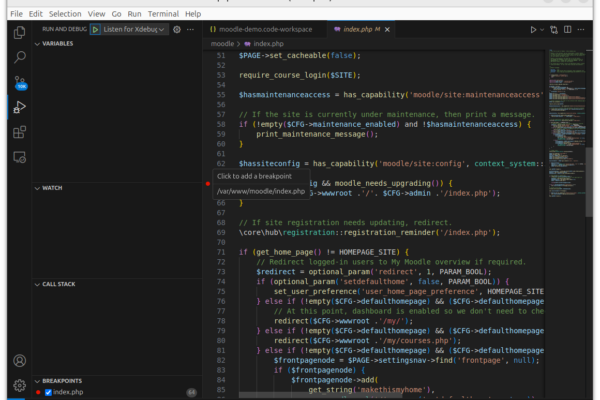The height and width of the screenshot is (400, 600).
Task: Open the Selection menu
Action: pyautogui.click(x=65, y=14)
